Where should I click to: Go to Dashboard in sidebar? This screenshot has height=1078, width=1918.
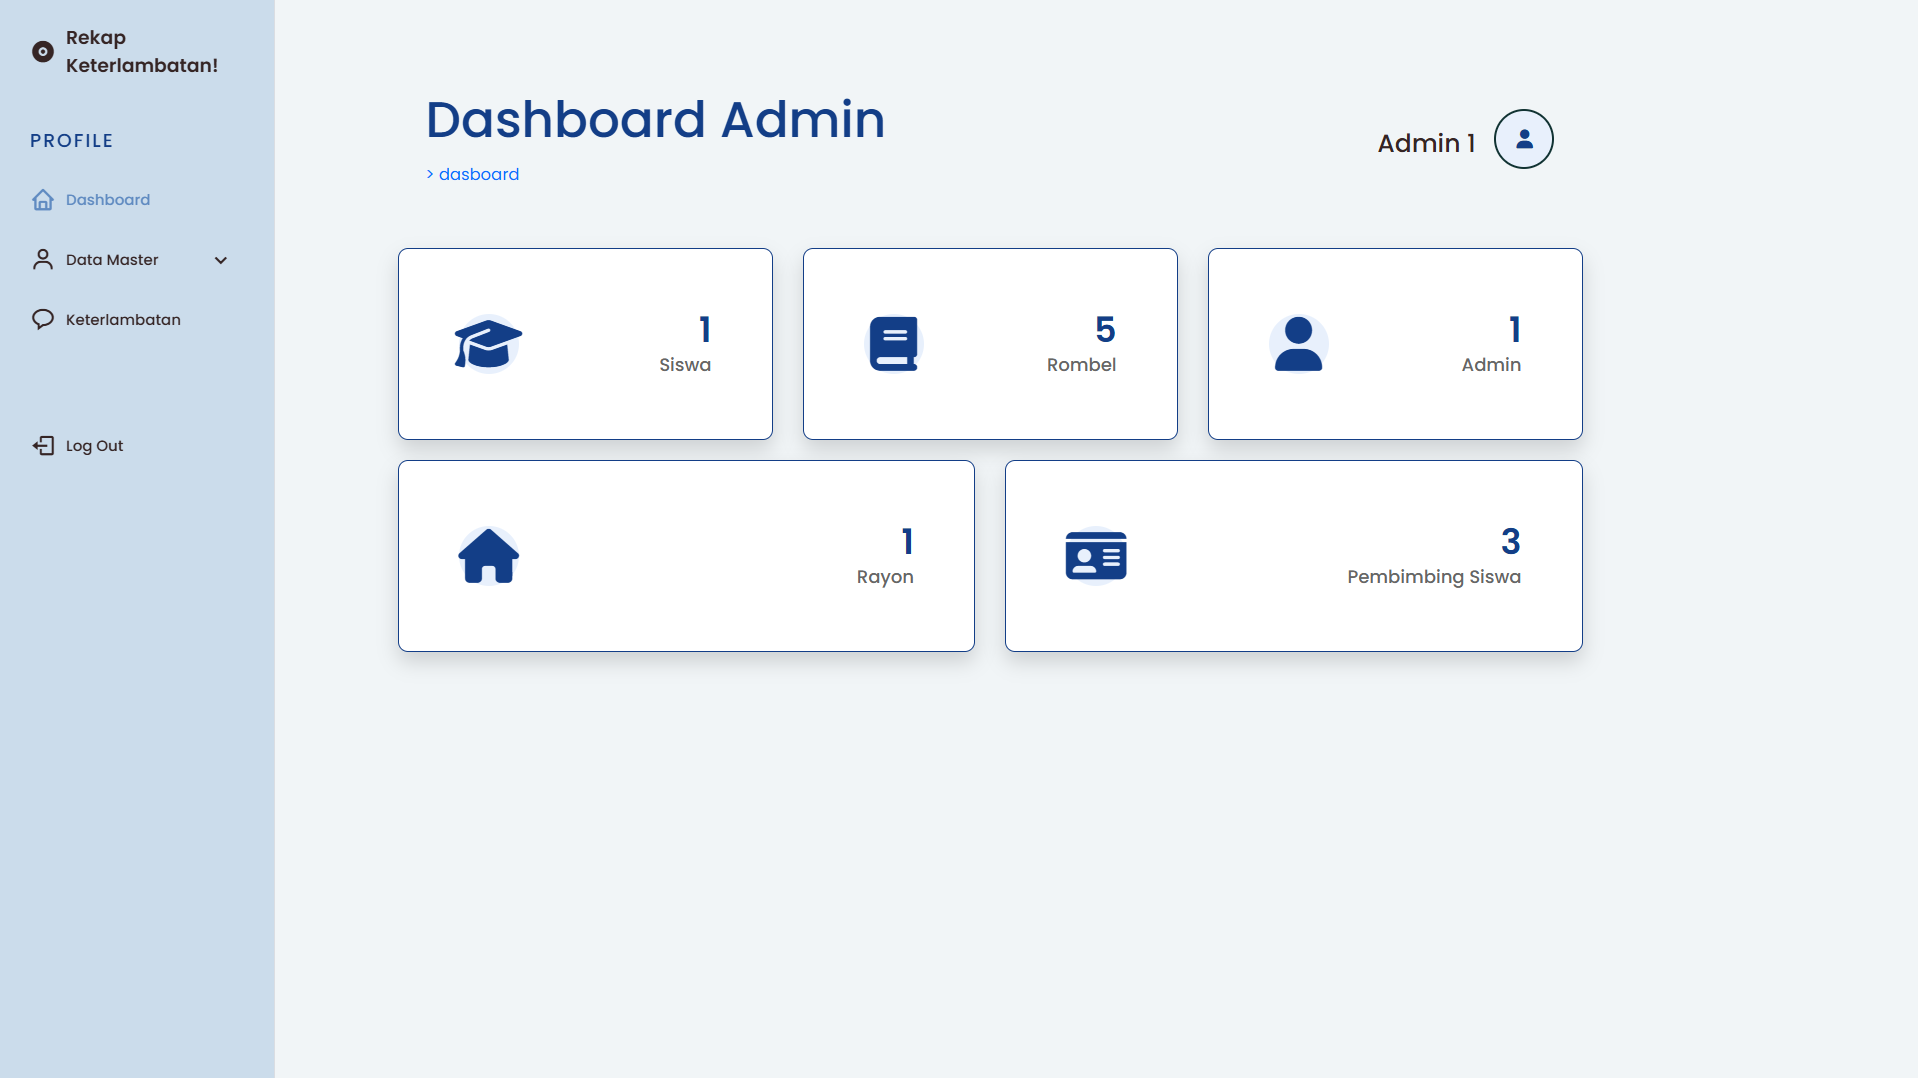(108, 200)
